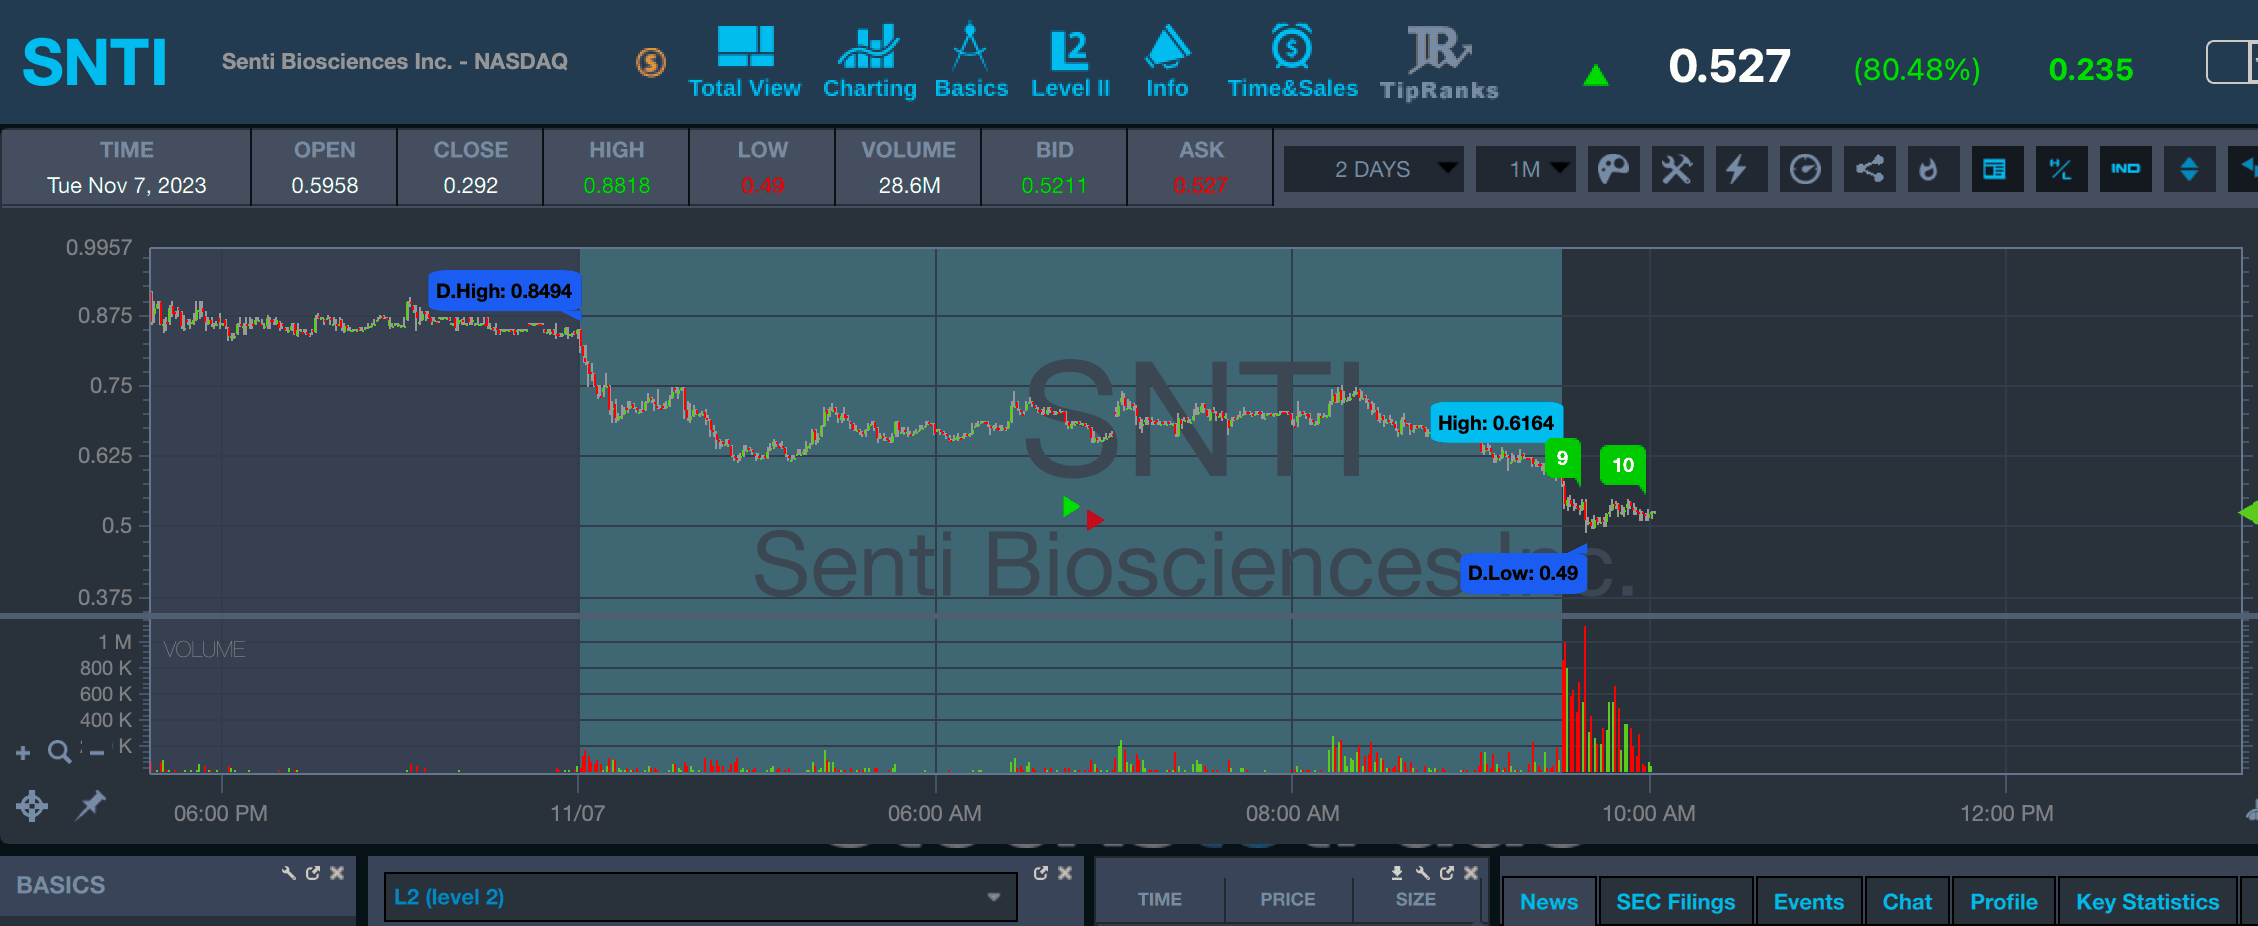Switch to the SEC Filings tab

pyautogui.click(x=1676, y=901)
